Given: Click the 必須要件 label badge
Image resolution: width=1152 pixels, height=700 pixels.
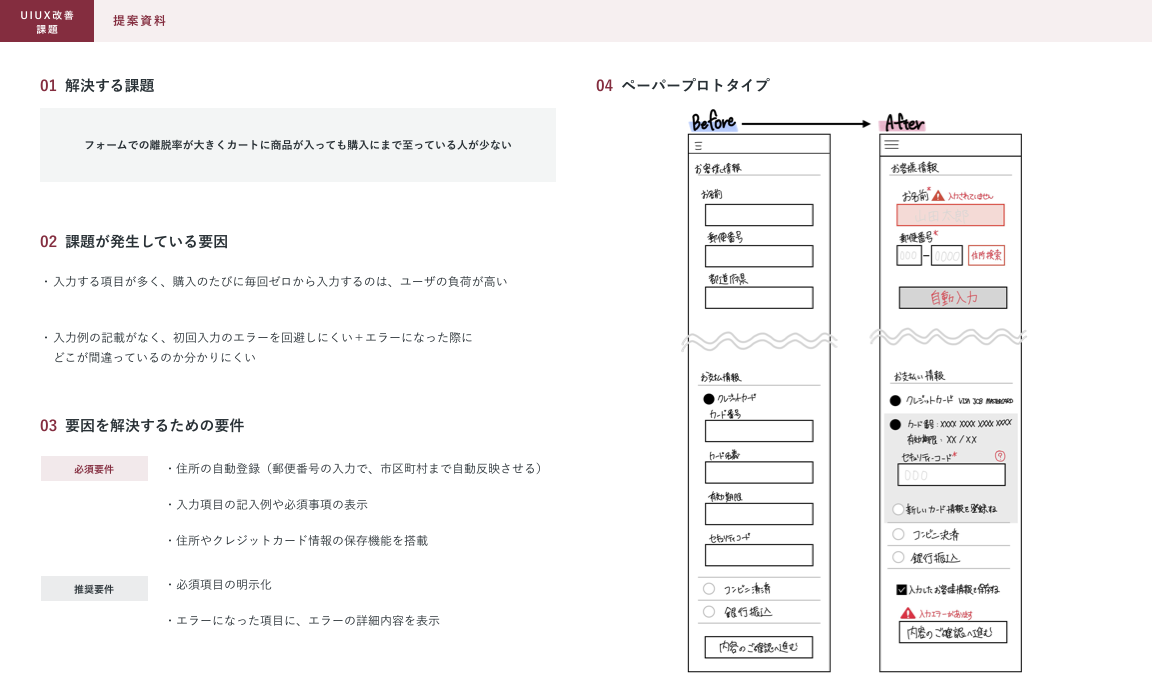Looking at the screenshot, I should pos(94,469).
